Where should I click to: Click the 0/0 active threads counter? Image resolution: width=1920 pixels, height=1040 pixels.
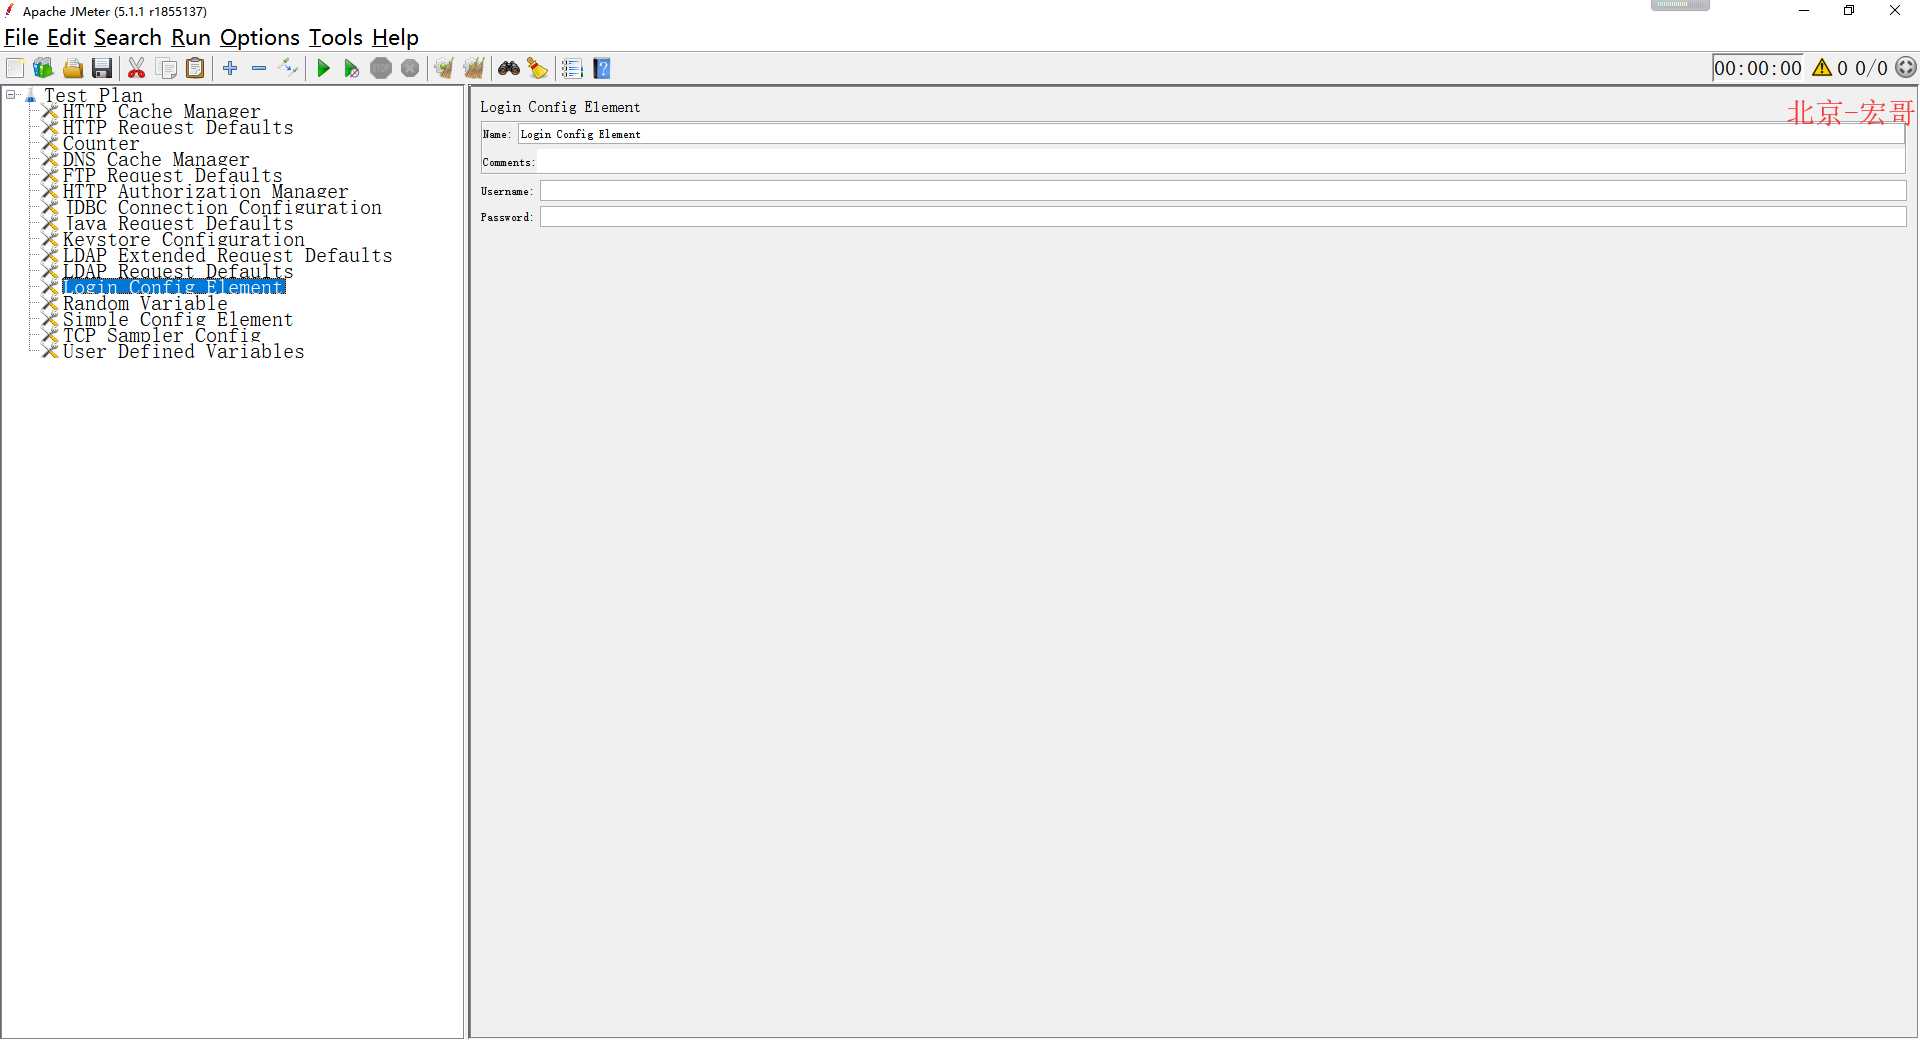(x=1871, y=68)
